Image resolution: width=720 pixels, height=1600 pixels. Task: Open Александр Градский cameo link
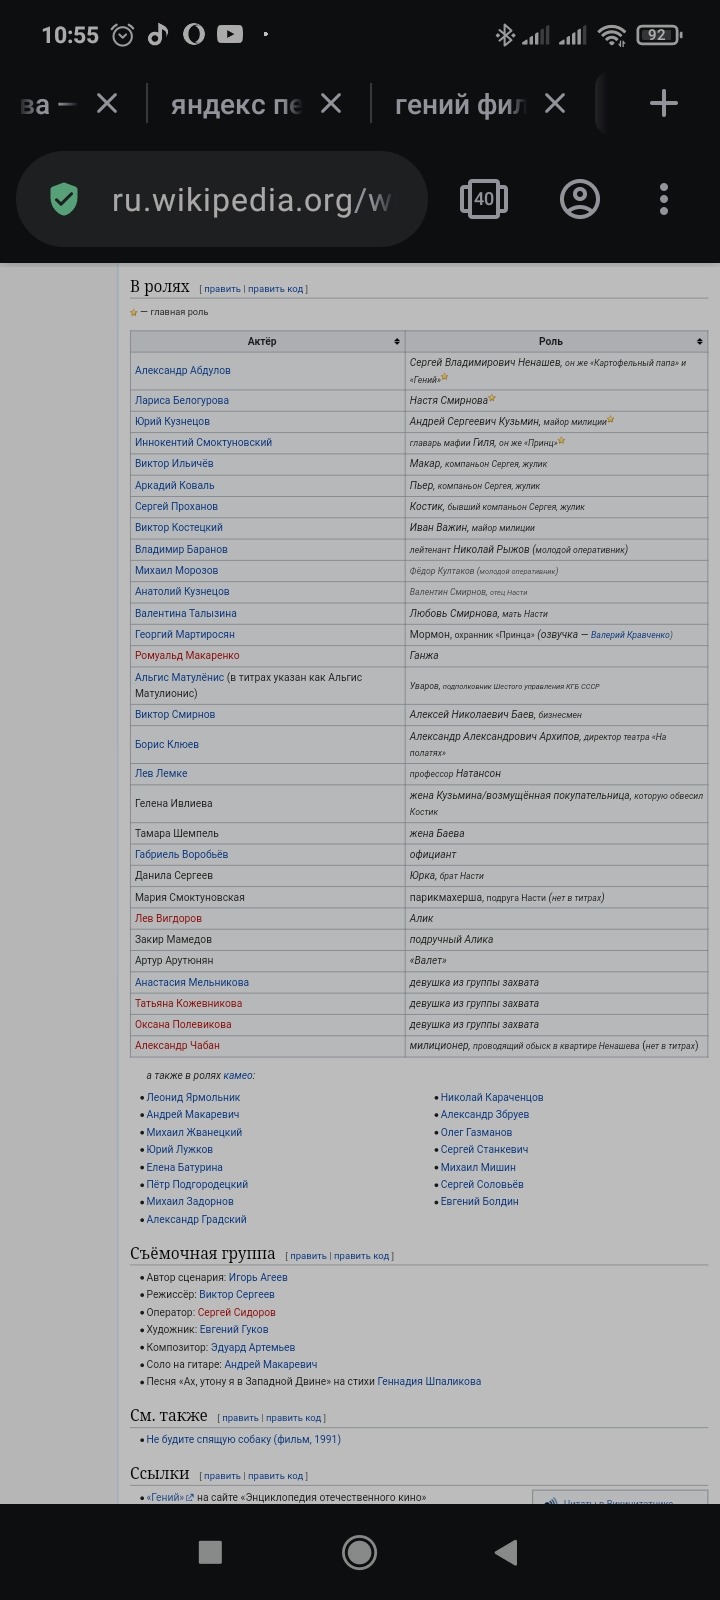(196, 1220)
